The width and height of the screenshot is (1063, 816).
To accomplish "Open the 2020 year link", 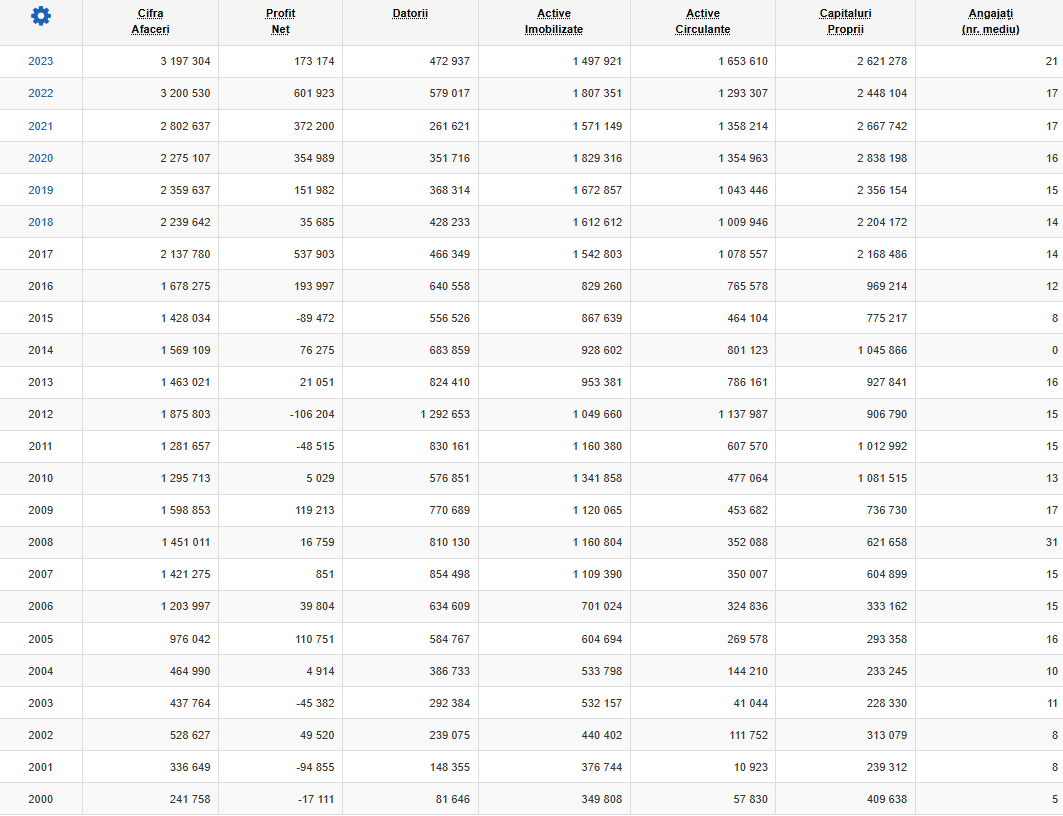I will coord(41,158).
